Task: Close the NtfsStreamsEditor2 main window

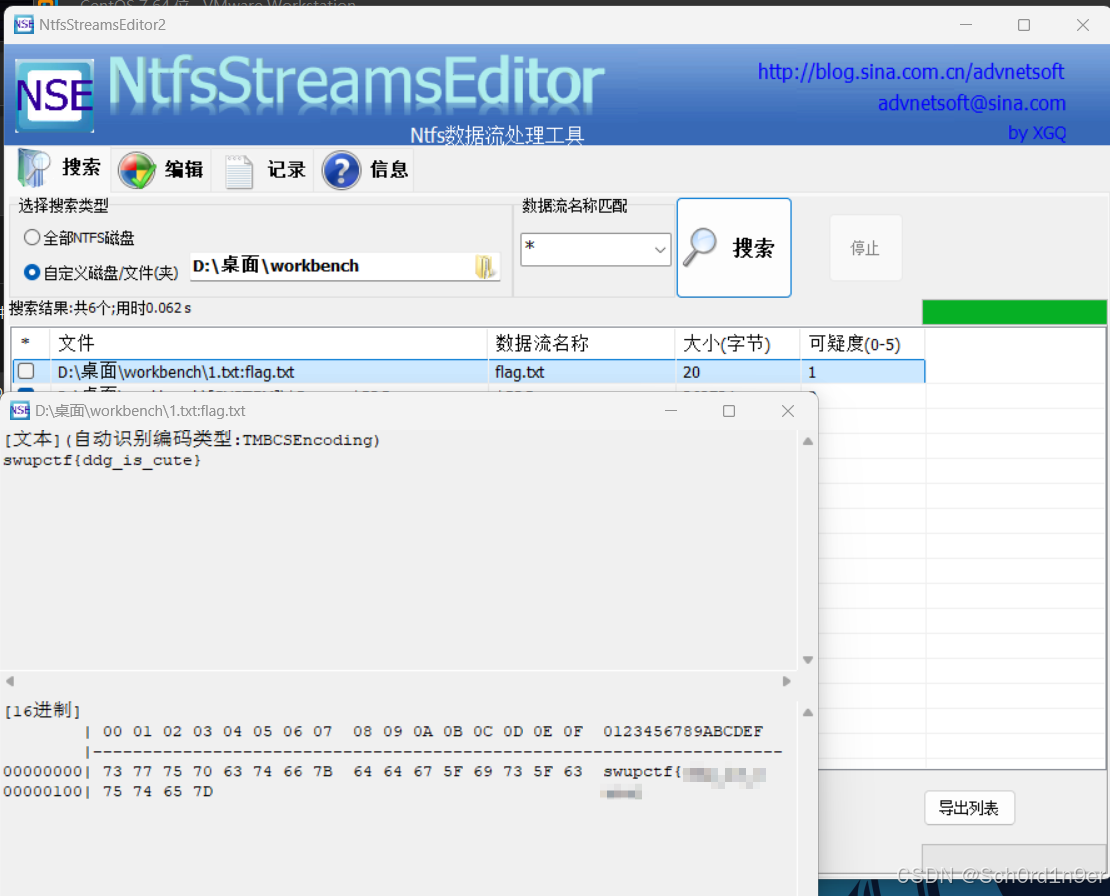Action: pyautogui.click(x=1082, y=25)
